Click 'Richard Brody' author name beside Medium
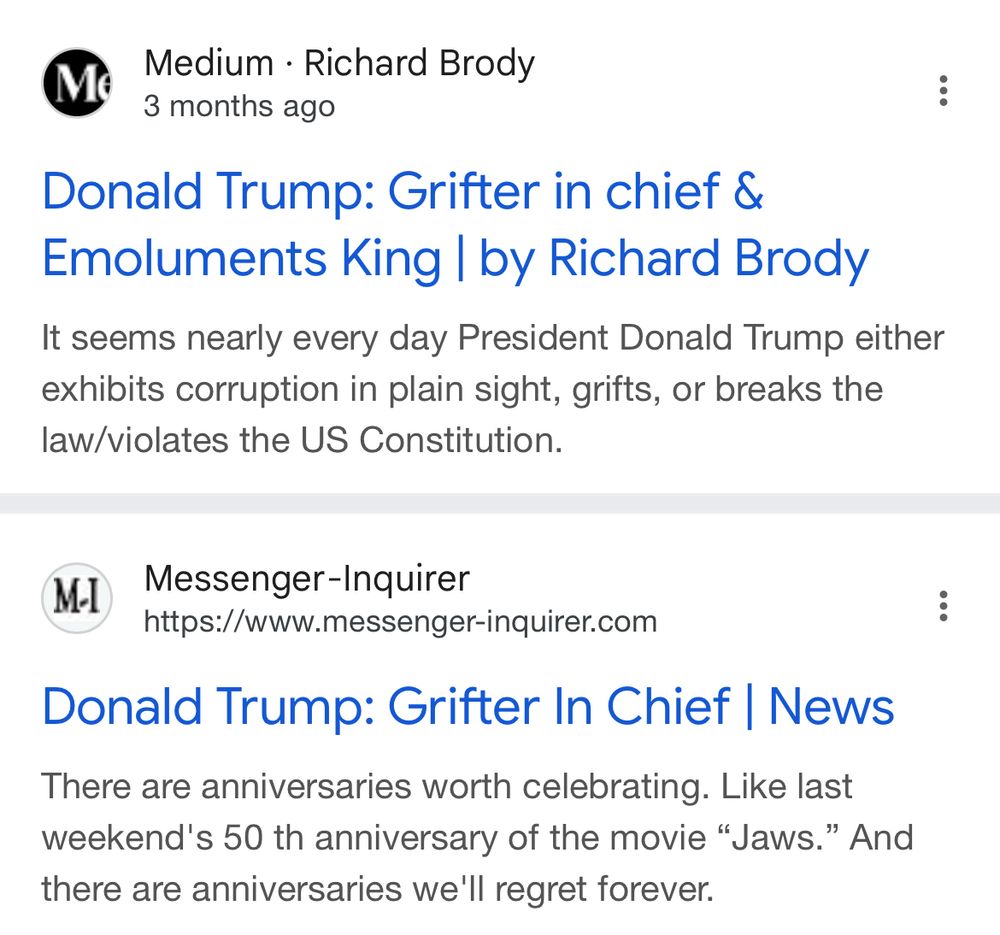Screen dimensions: 1000x935 419,63
